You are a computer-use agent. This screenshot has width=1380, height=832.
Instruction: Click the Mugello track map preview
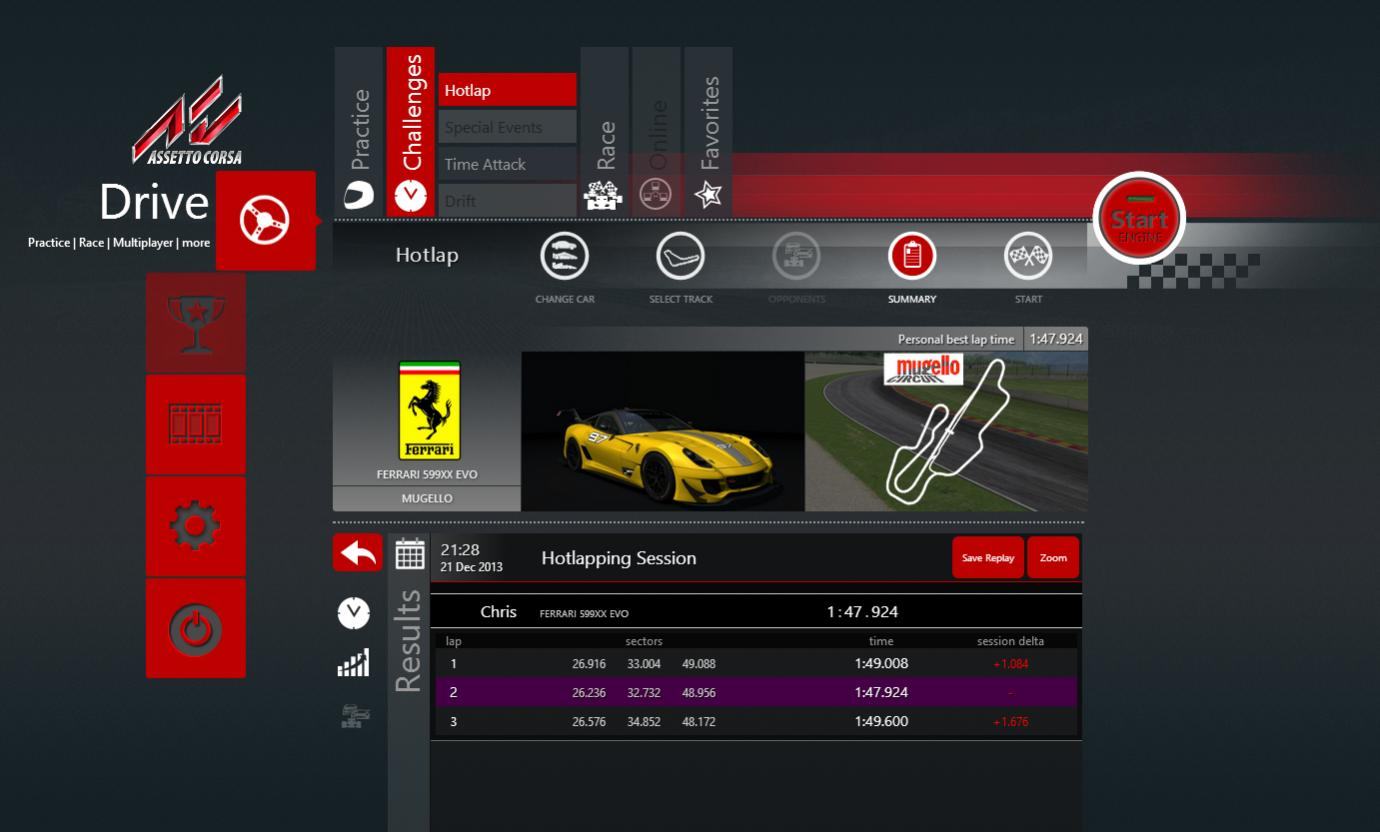pos(946,431)
